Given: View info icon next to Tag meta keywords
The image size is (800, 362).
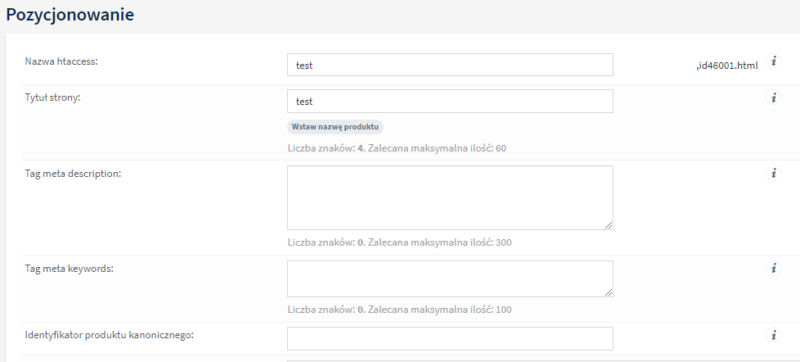Looking at the screenshot, I should tap(773, 268).
